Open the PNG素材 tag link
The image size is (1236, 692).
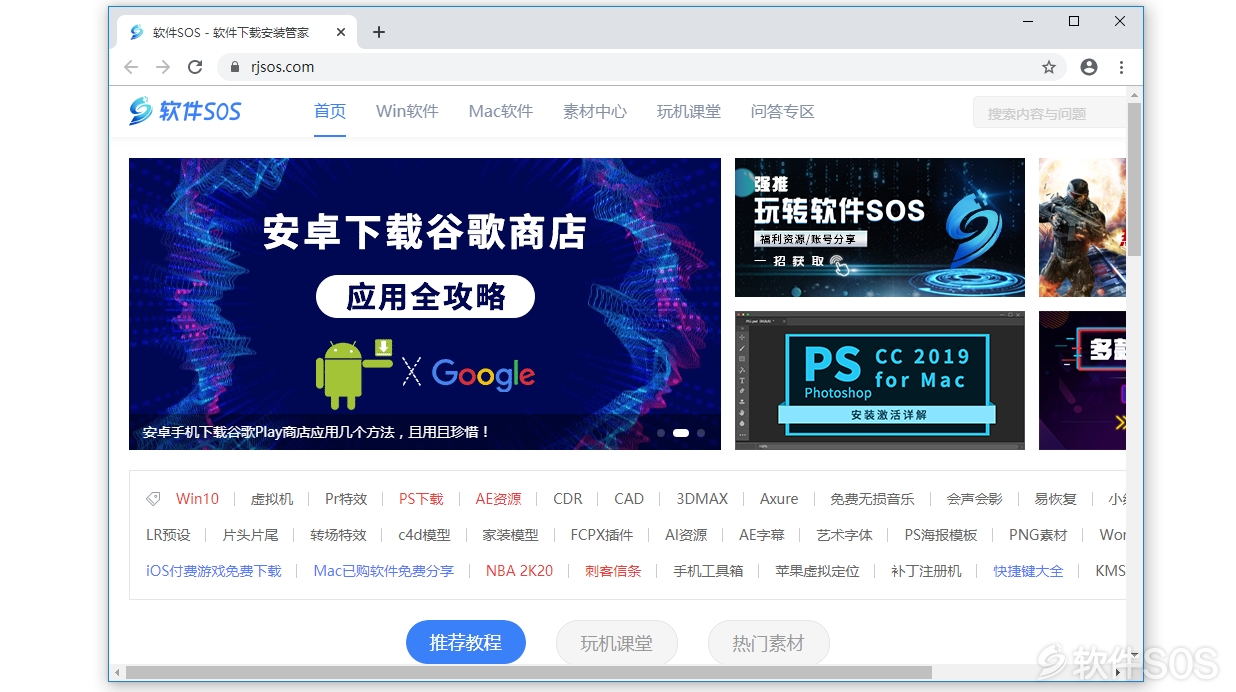[1038, 534]
